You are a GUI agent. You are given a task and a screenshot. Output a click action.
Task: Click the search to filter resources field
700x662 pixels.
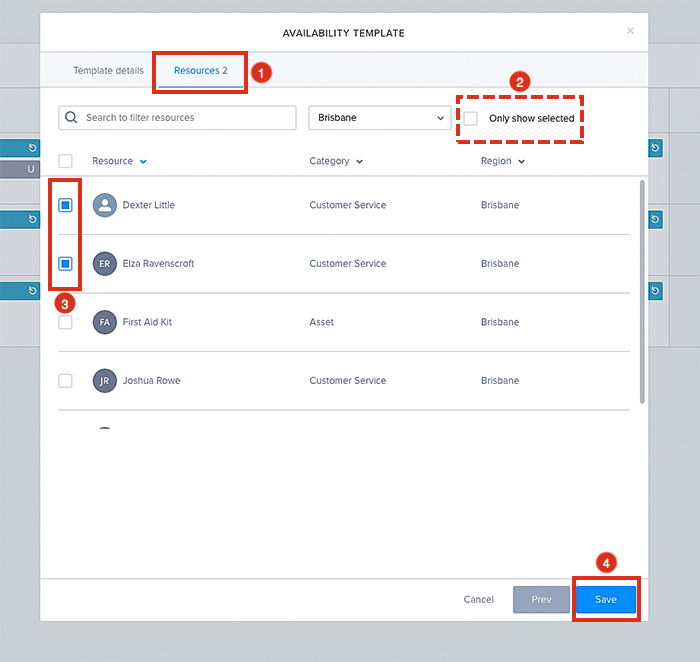click(177, 118)
